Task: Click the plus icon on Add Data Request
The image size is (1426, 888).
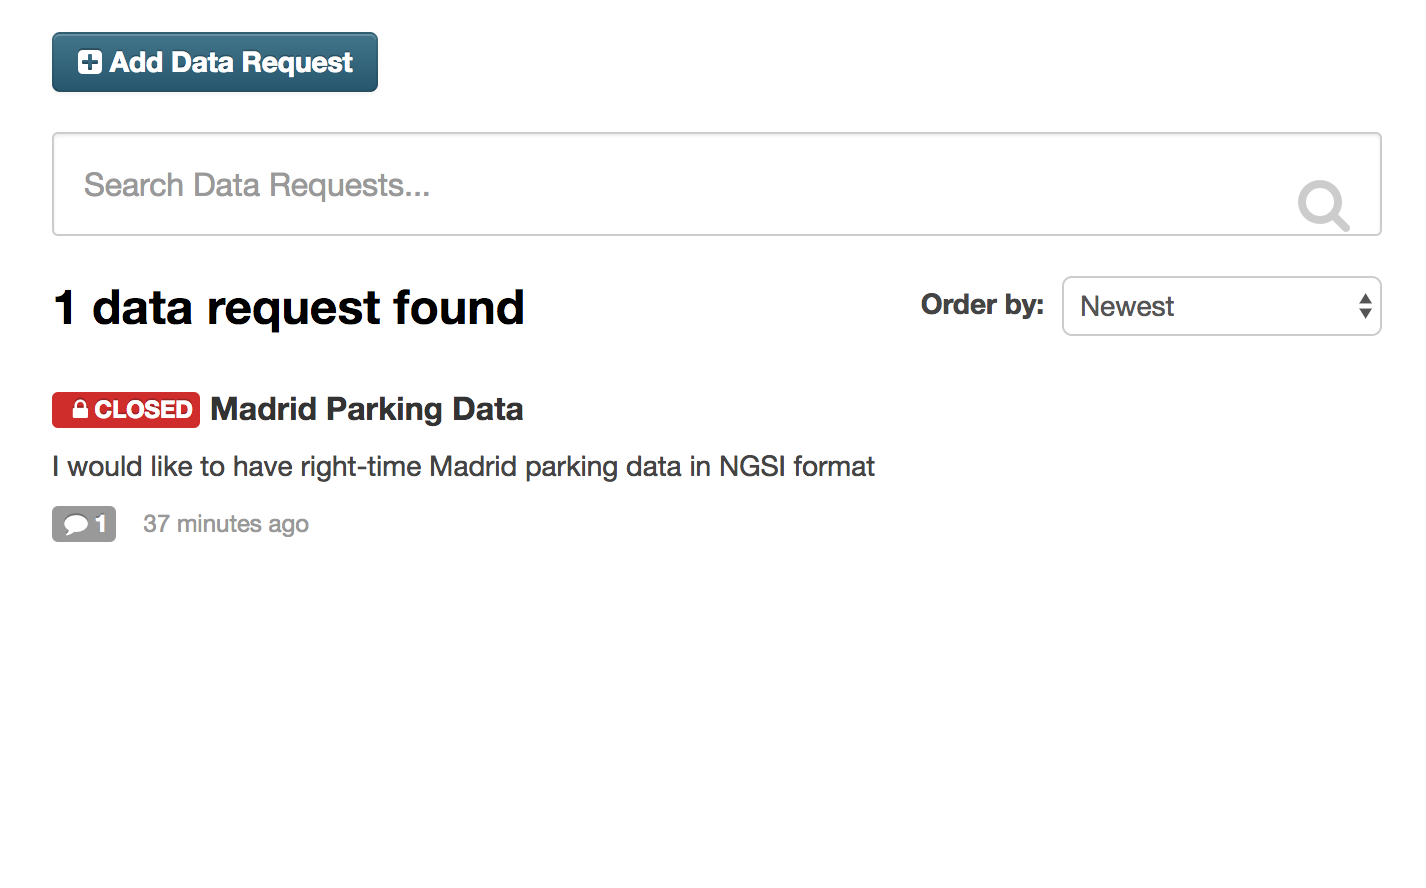Action: click(90, 62)
